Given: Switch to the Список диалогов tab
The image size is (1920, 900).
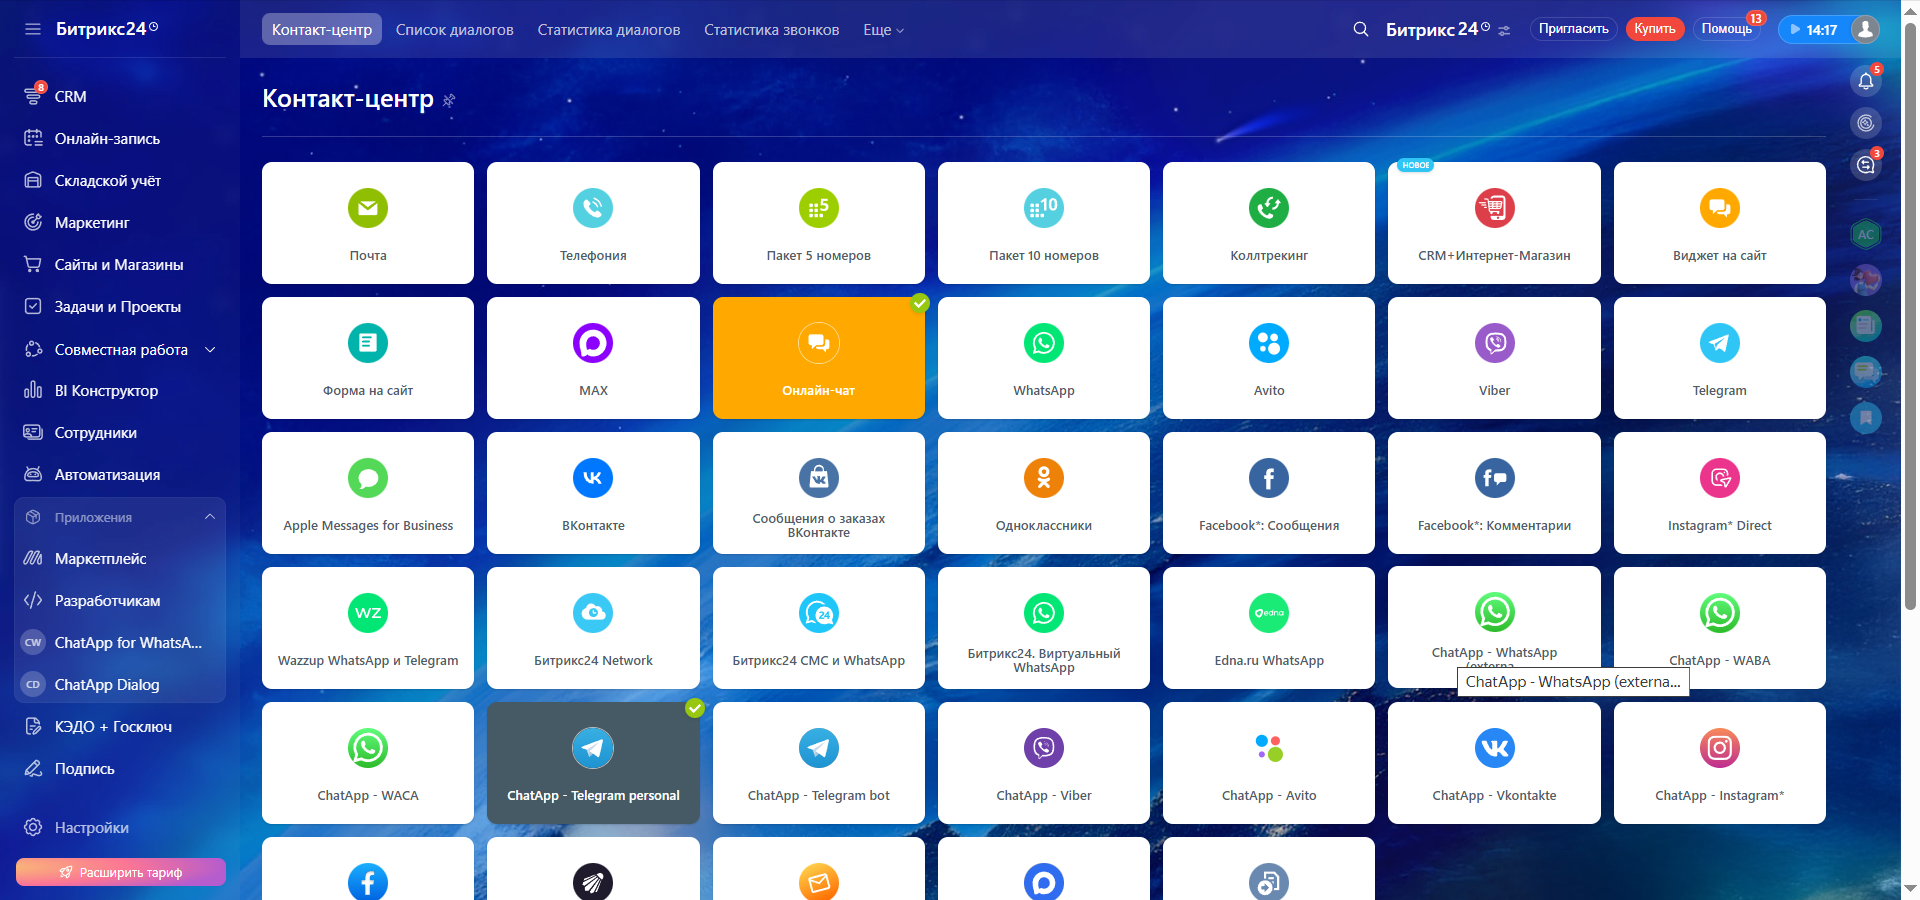Looking at the screenshot, I should 454,30.
